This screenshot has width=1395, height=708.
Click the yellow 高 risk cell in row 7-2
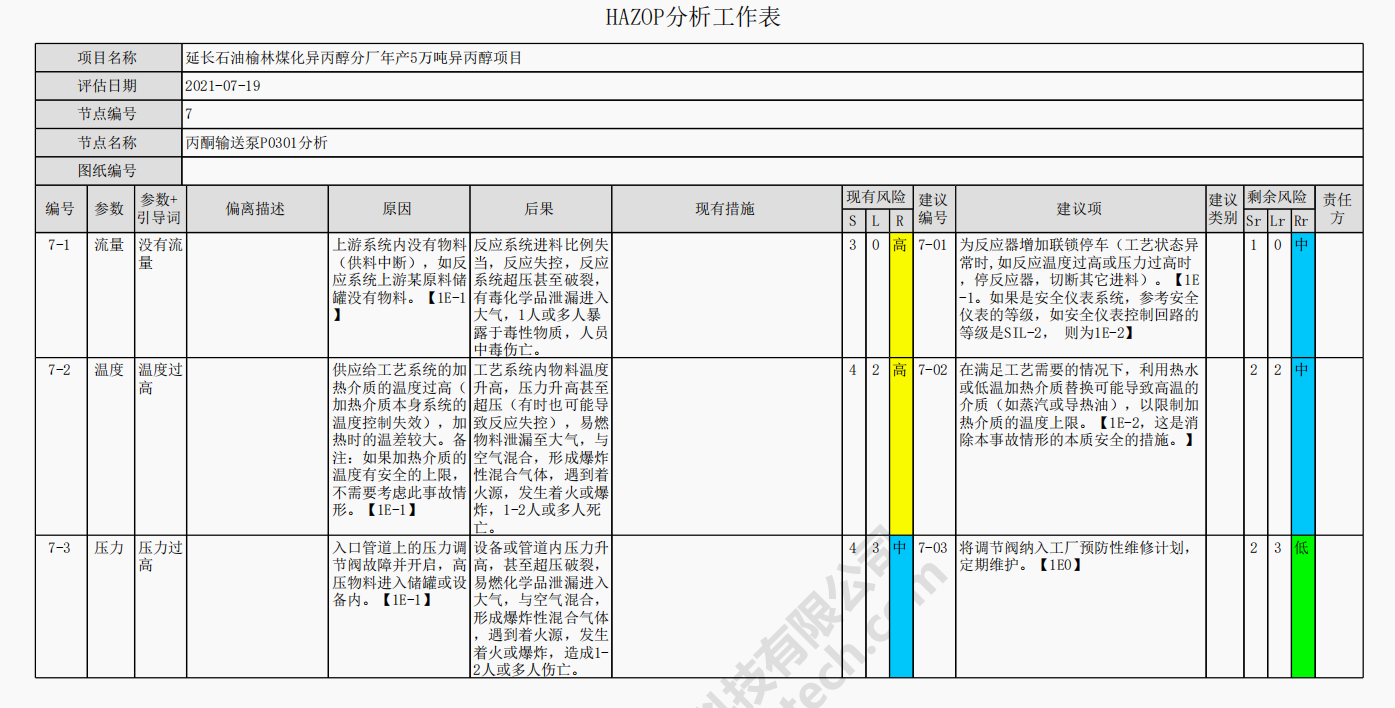click(x=900, y=446)
